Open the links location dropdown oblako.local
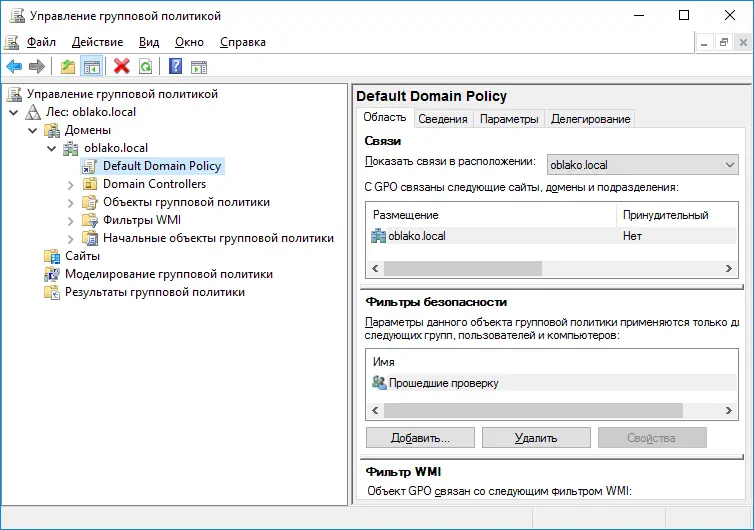Viewport: 754px width, 530px height. (642, 165)
